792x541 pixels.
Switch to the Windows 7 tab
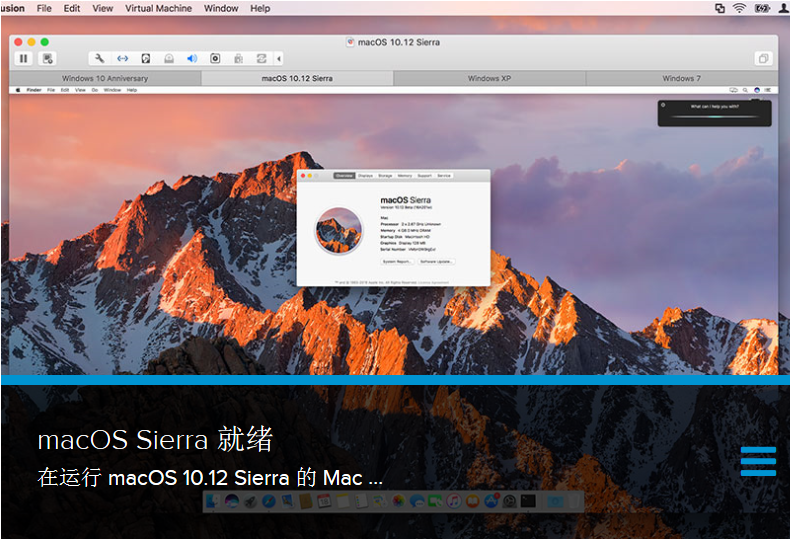(681, 78)
